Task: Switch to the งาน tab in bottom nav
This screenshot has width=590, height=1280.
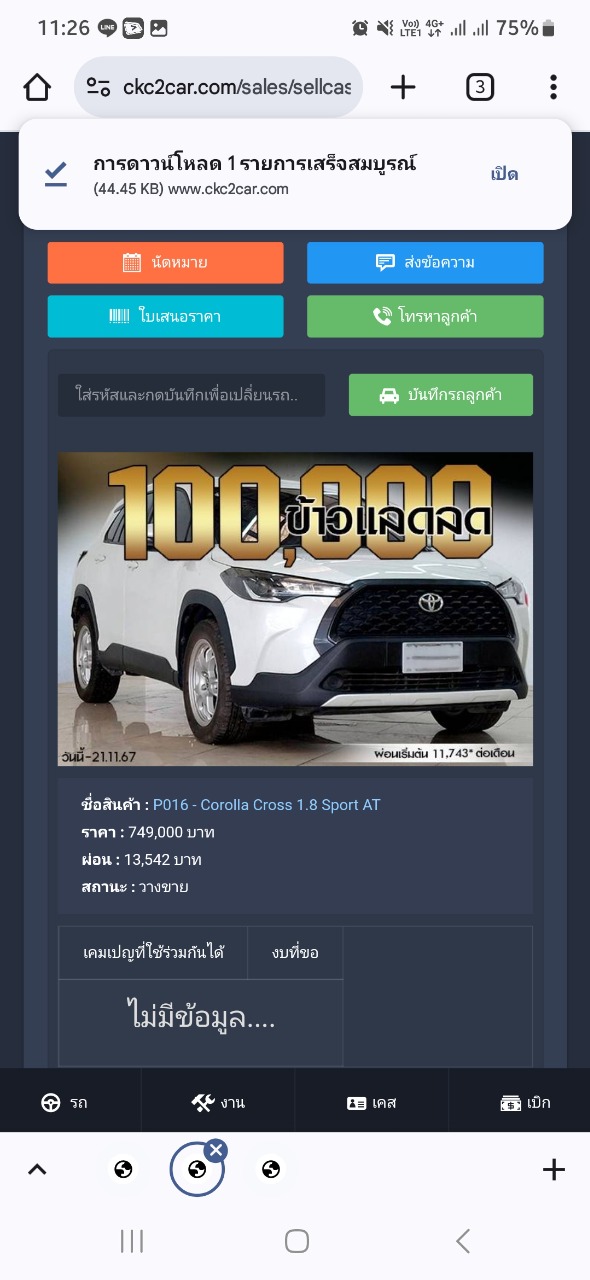Action: pyautogui.click(x=218, y=1102)
